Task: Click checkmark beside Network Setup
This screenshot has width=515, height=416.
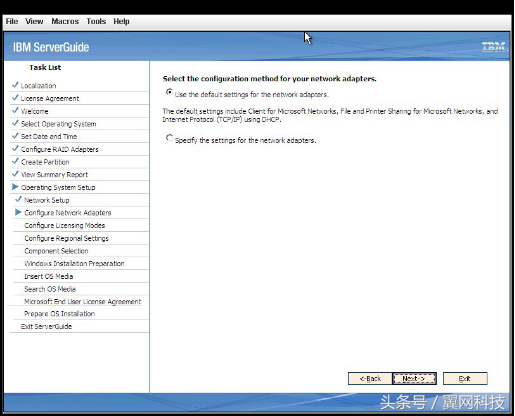Action: pyautogui.click(x=18, y=199)
